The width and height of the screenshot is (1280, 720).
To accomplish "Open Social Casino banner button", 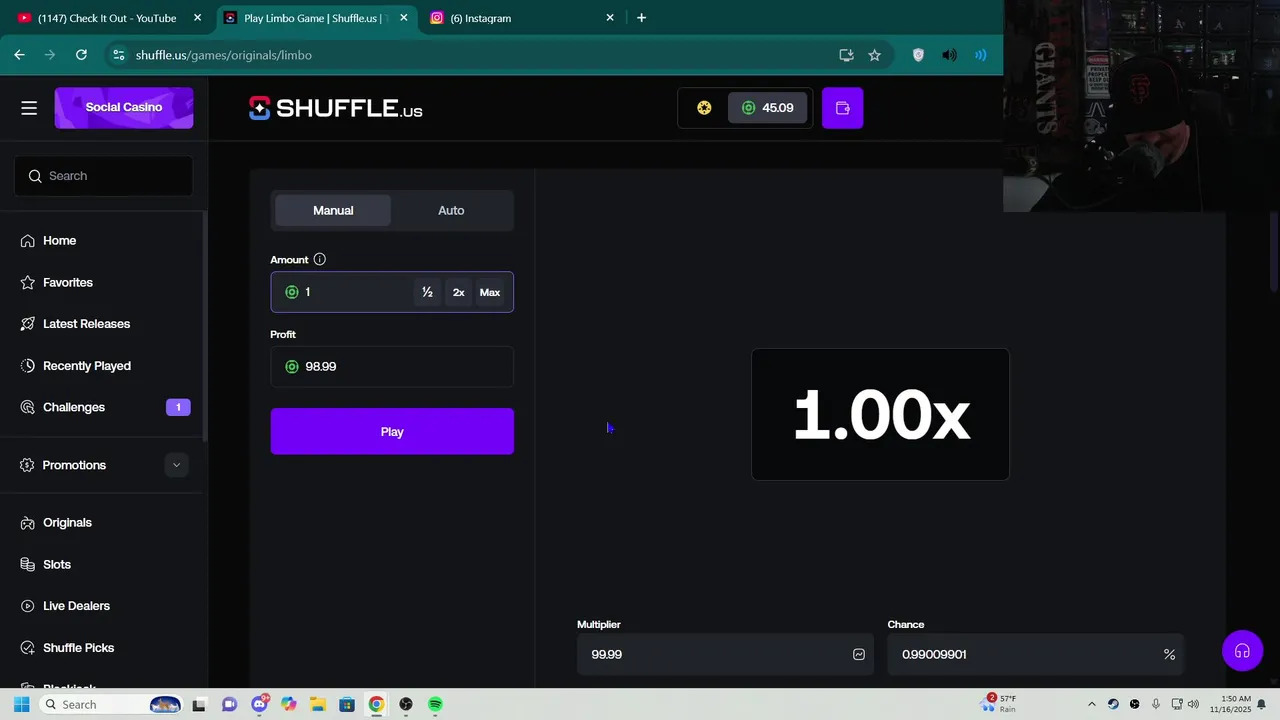I will [124, 107].
